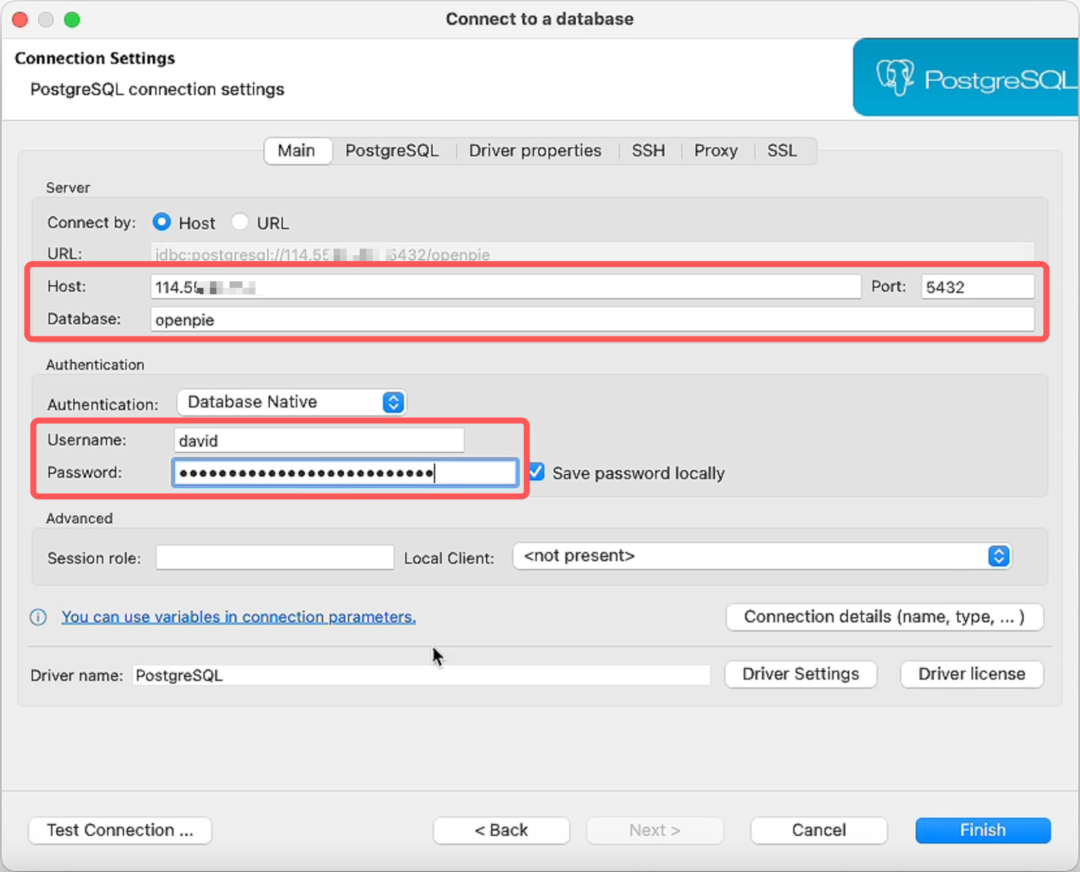Open the SSL tab

pyautogui.click(x=782, y=151)
